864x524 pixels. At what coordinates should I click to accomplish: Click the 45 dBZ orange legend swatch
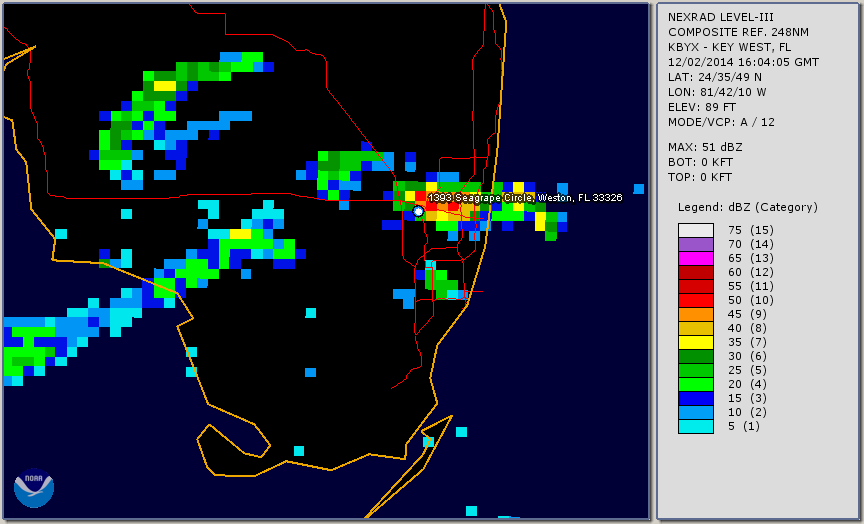pos(696,314)
